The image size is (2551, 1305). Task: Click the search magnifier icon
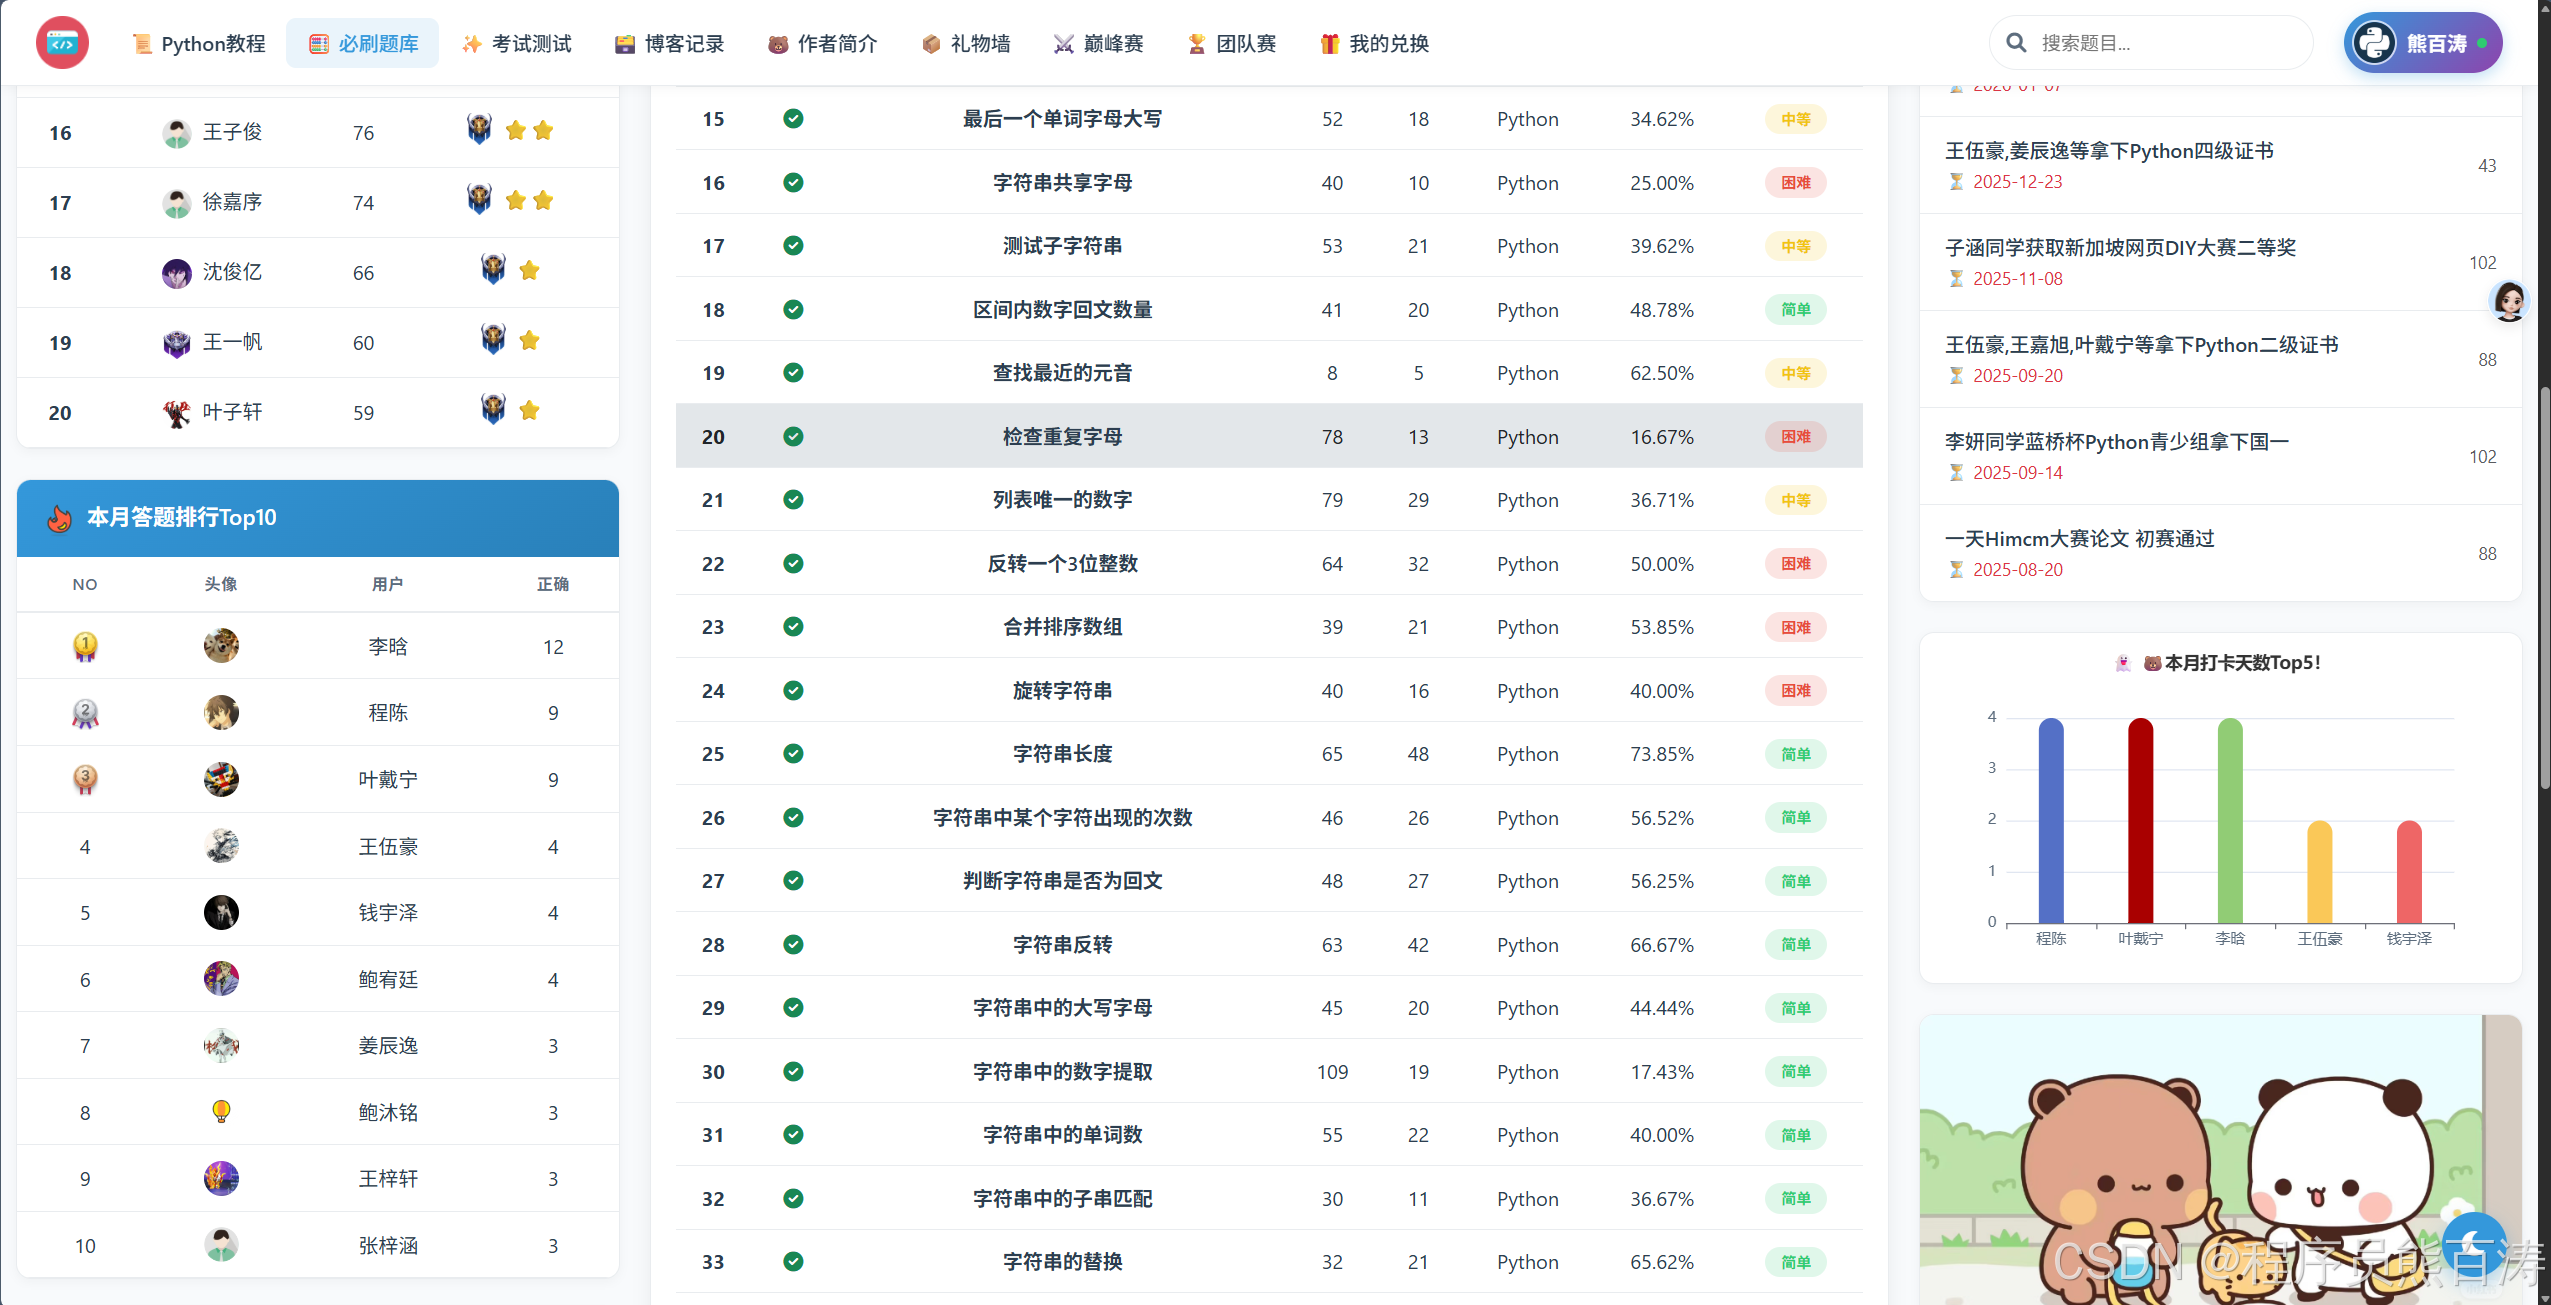pos(2016,43)
